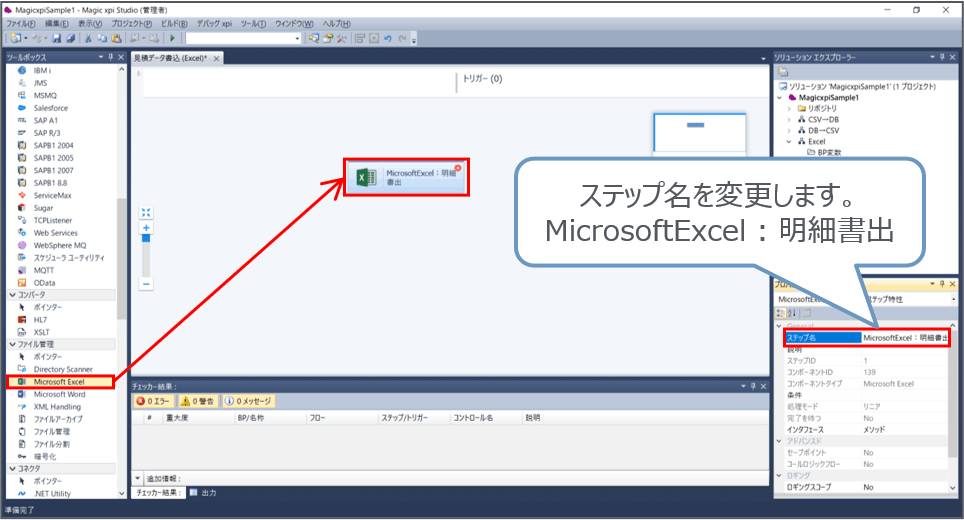964x520 pixels.
Task: Click the zoom in plus button
Action: pos(146,228)
